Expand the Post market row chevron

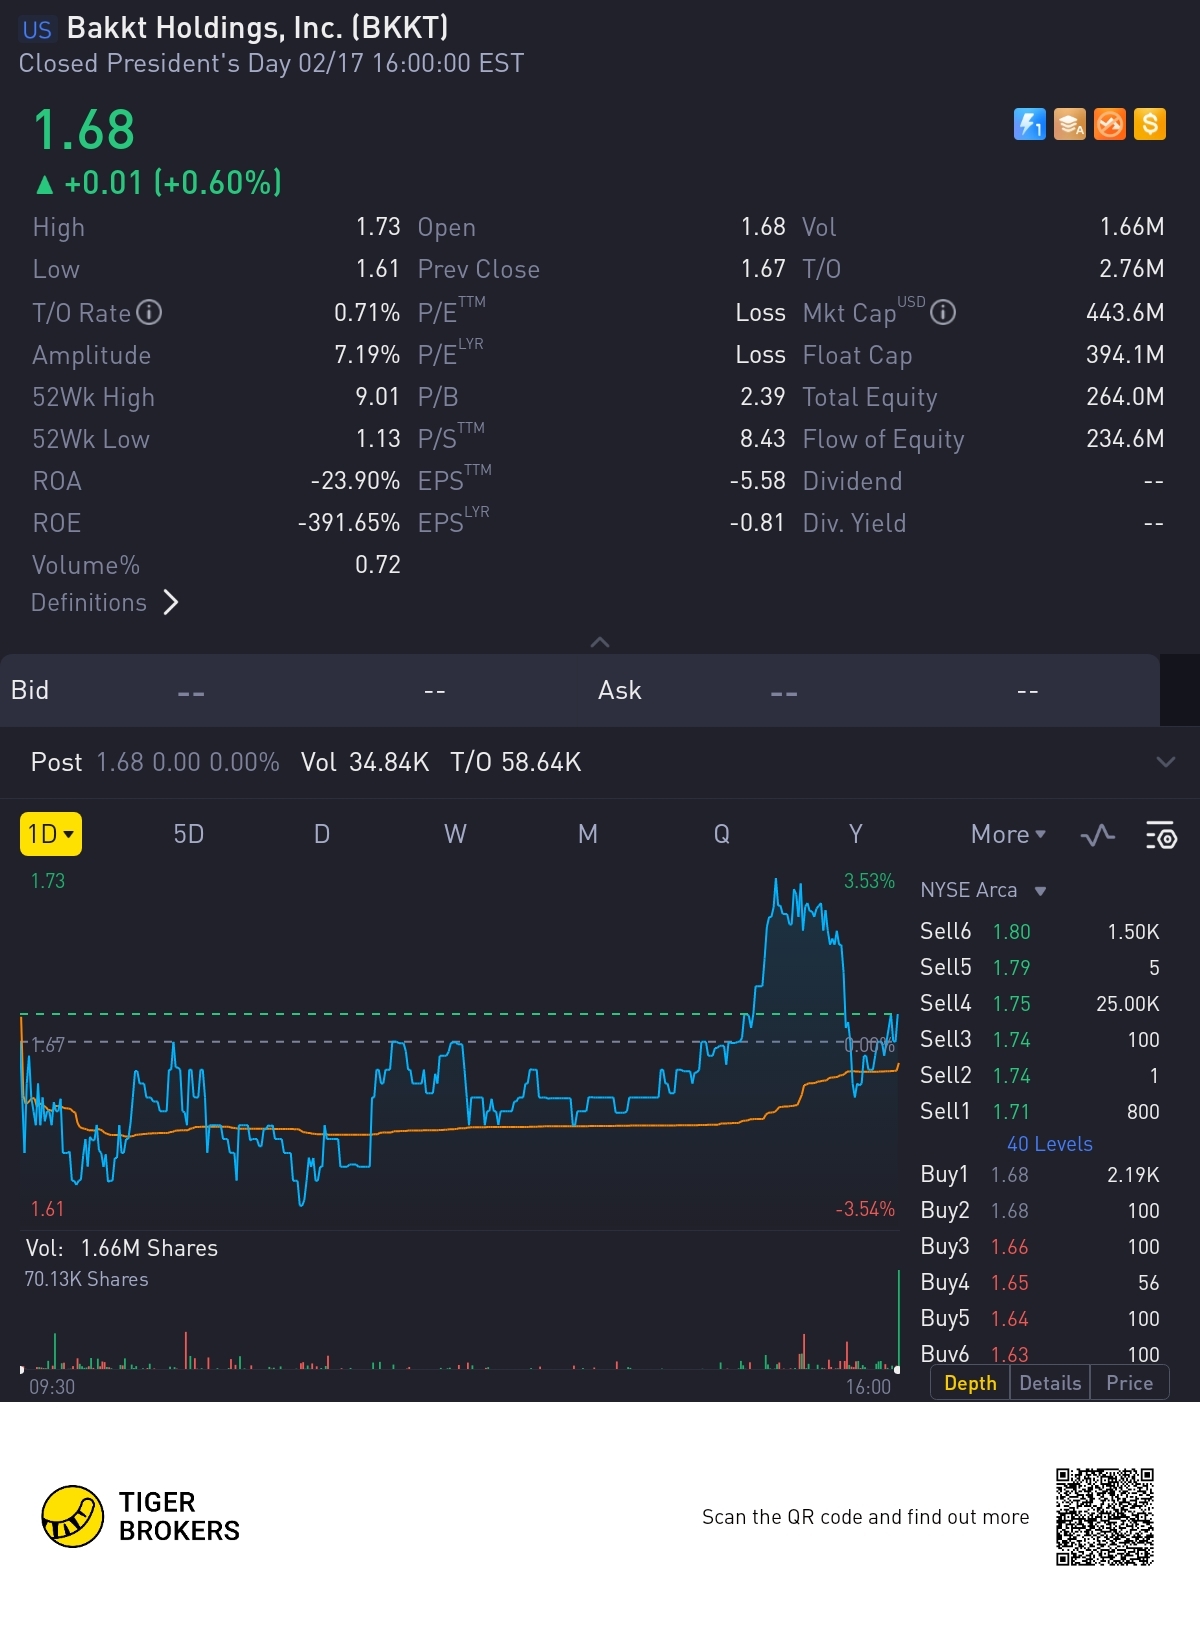tap(1165, 762)
